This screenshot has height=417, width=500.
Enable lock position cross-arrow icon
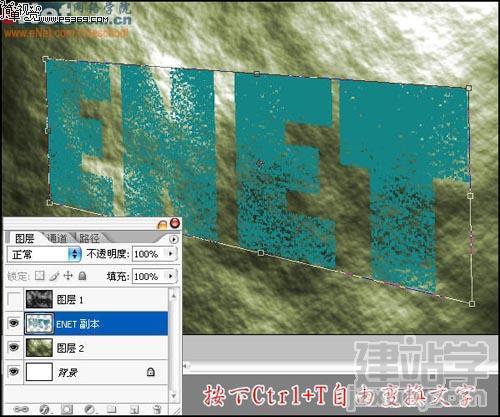coord(68,276)
